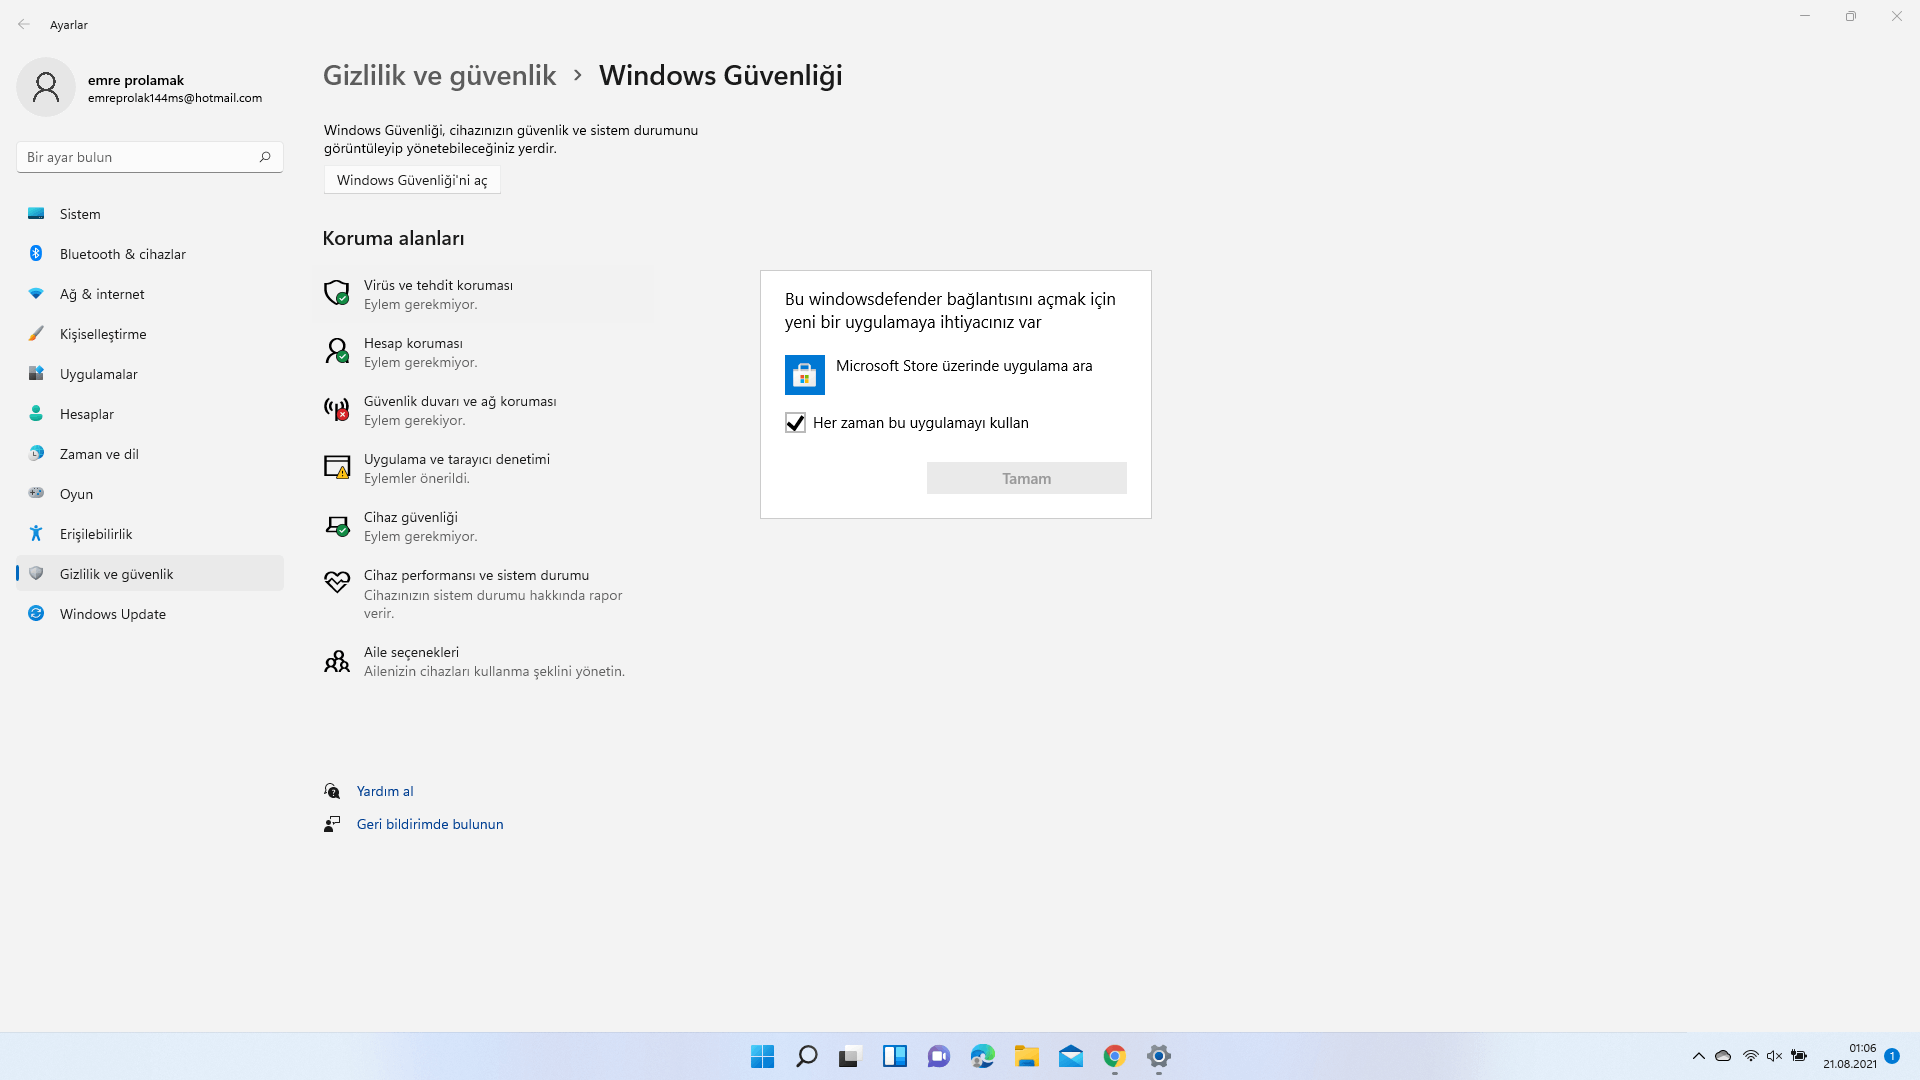Click the Tamam button

click(1026, 478)
